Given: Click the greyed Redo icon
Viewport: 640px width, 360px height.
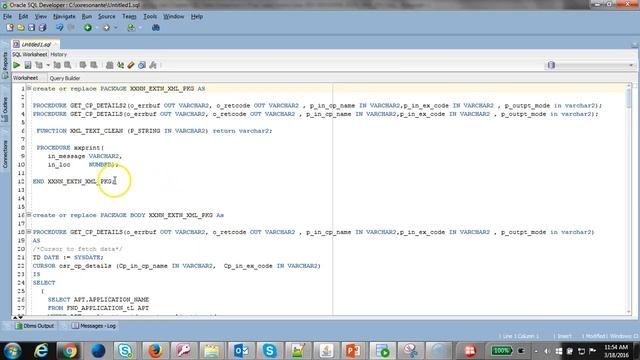Looking at the screenshot, I should point(71,28).
